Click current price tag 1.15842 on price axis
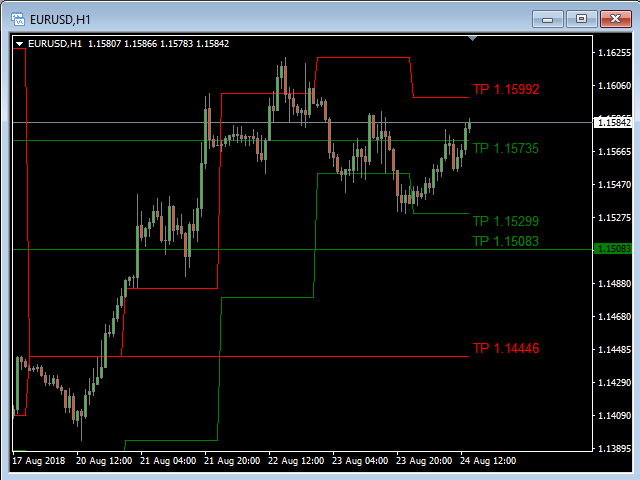This screenshot has width=640, height=480. 612,122
